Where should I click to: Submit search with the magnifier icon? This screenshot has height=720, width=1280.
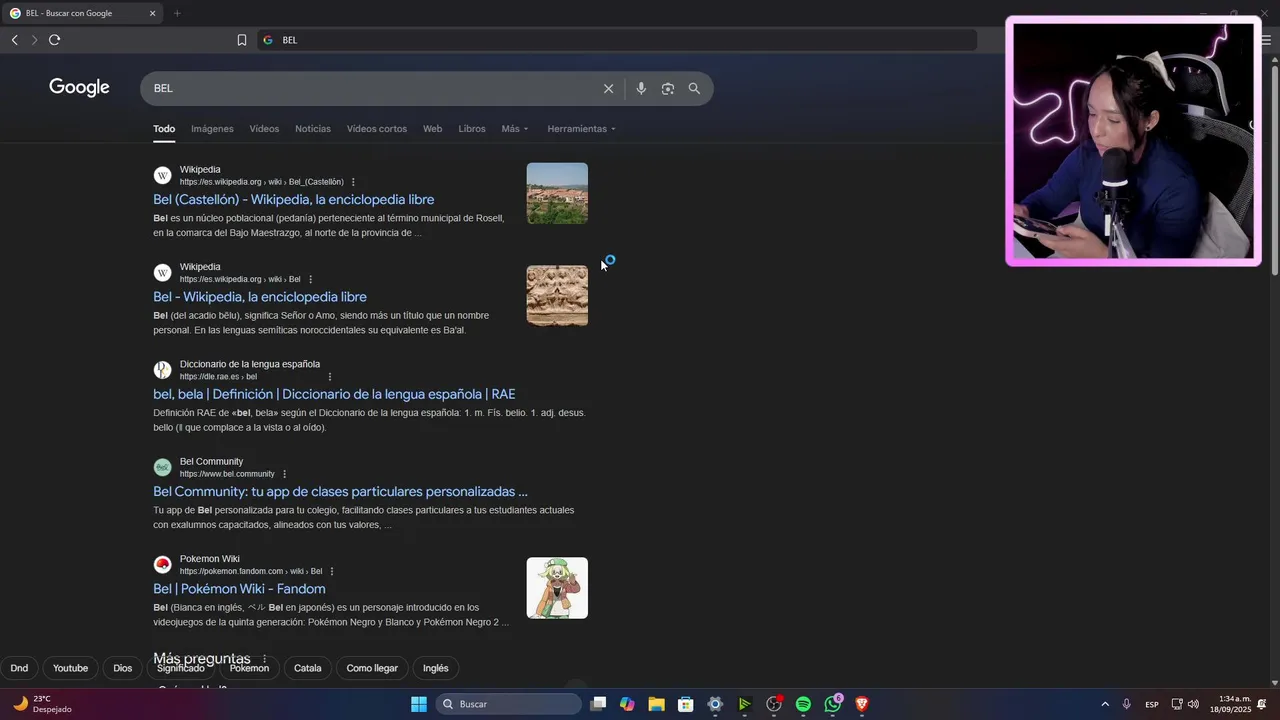694,88
